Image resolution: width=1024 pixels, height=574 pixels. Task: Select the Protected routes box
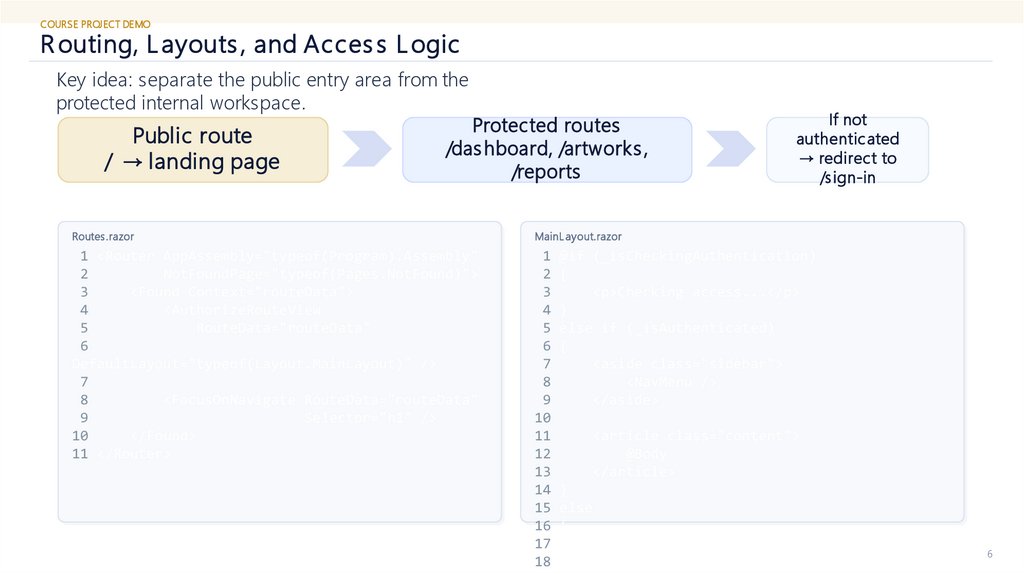click(546, 149)
